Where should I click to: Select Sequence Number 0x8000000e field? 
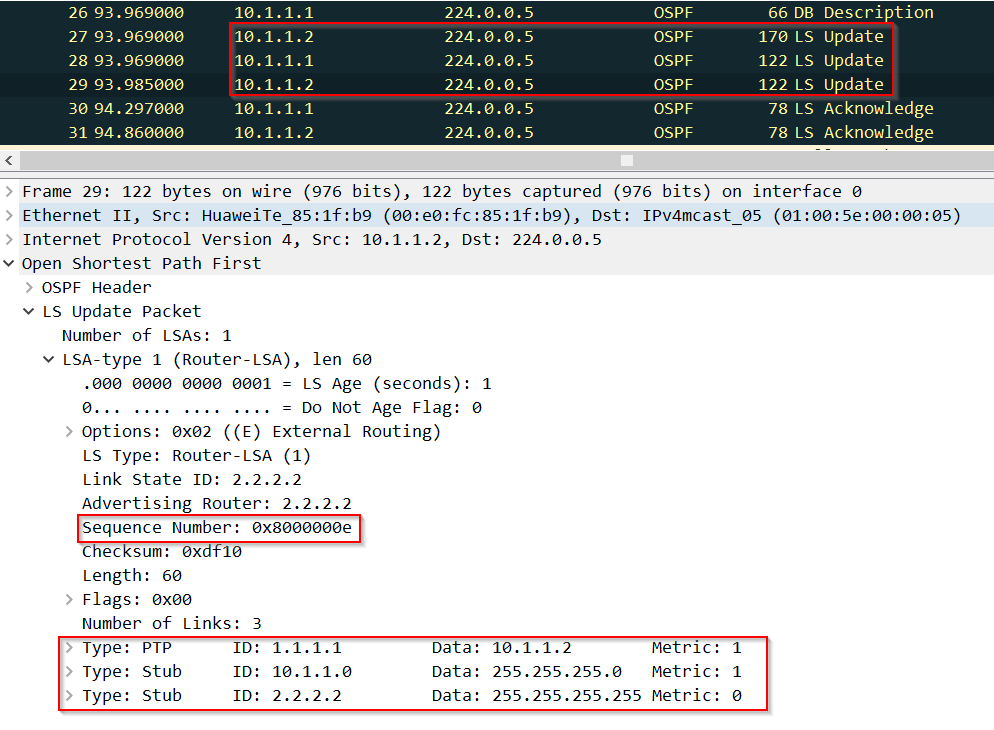[x=216, y=528]
